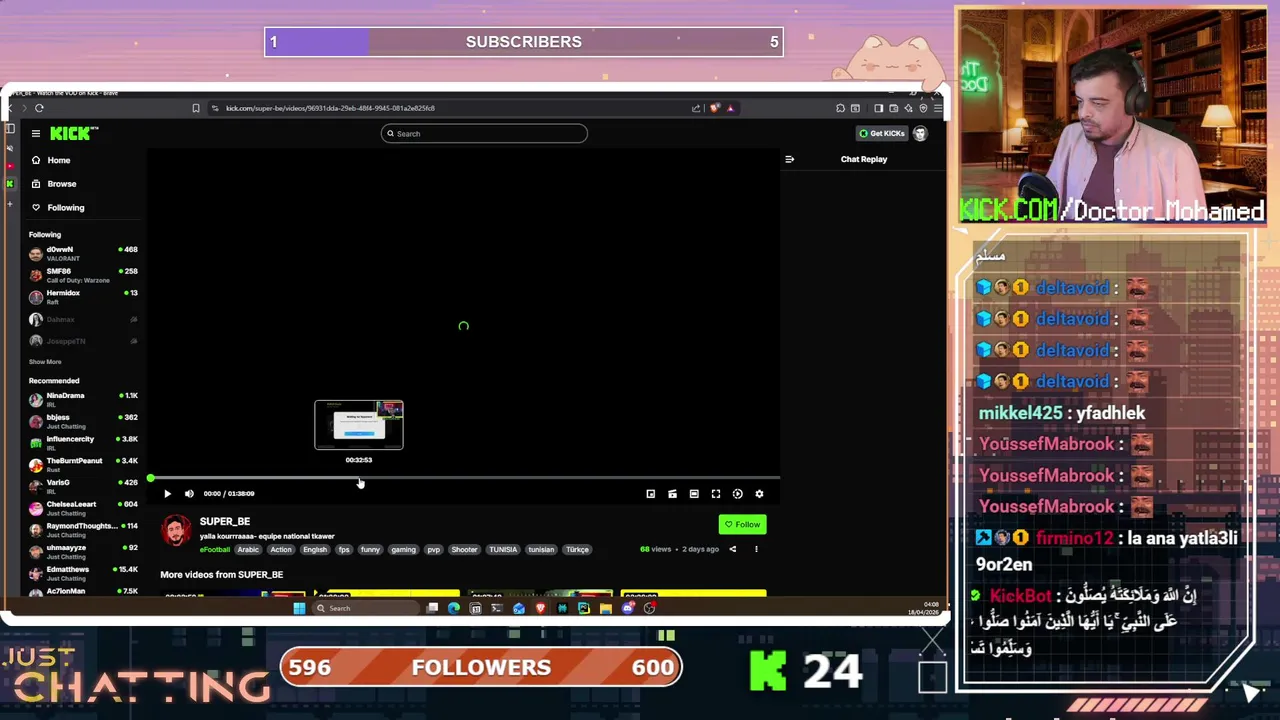Open d0wwN channel in Following list
The width and height of the screenshot is (1280, 720).
point(83,253)
